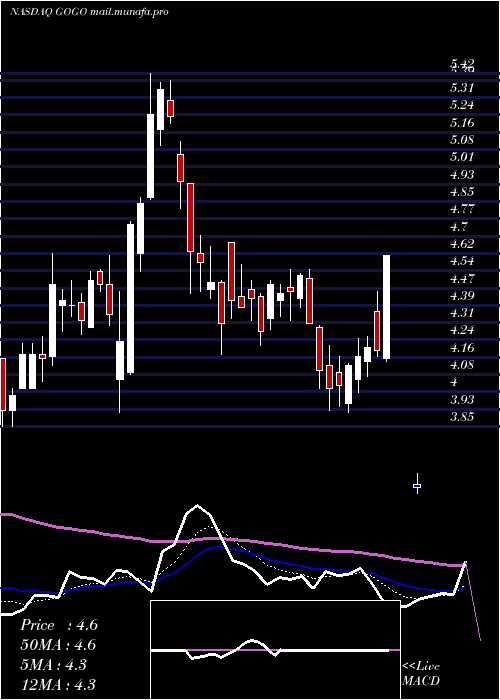500x700 pixels.
Task: Click the 4.08 price axis label
Action: pos(462,365)
